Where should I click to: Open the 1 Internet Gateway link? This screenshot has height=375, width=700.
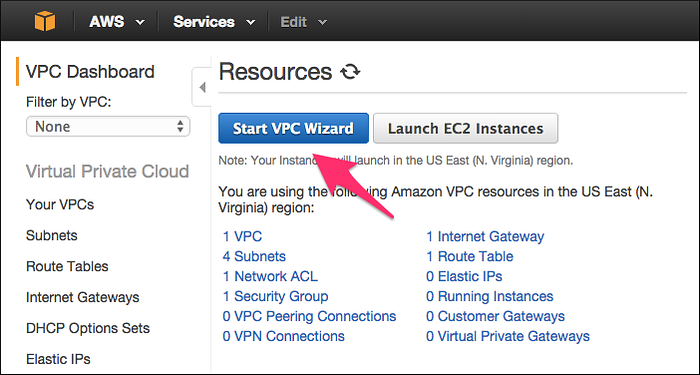tap(485, 236)
